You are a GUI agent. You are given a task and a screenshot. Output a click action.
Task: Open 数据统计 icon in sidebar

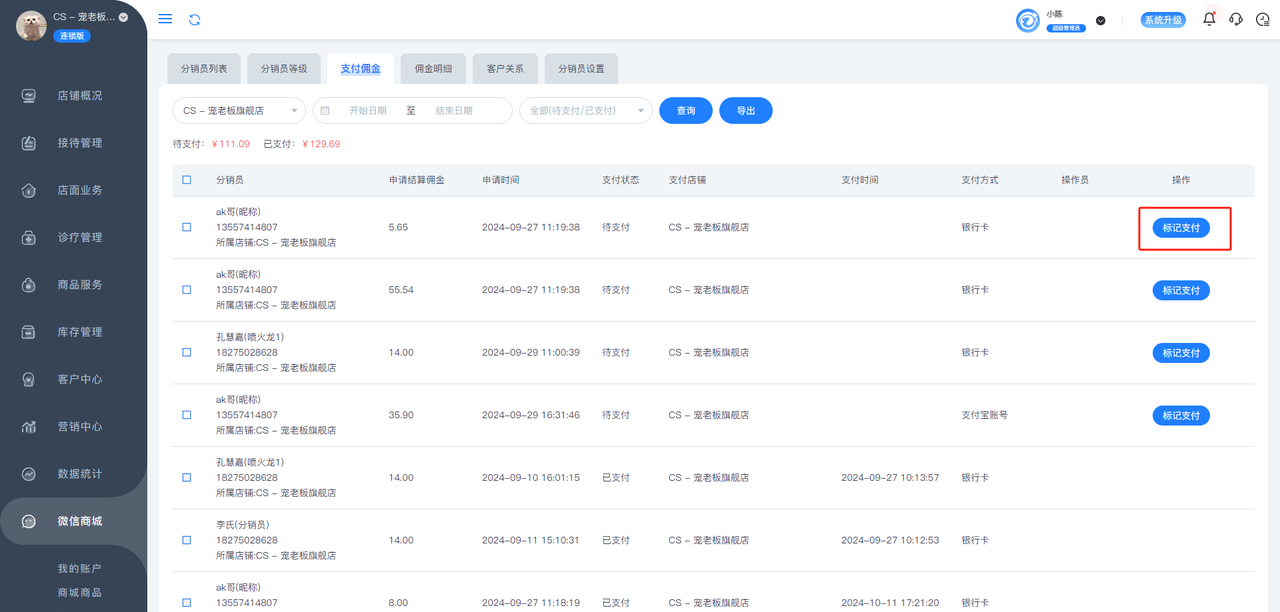(x=29, y=474)
